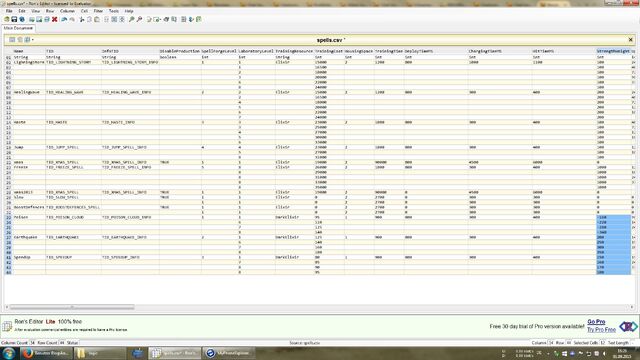Viewport: 640px width, 360px height.
Task: Click the DisableProduction column header
Action: (x=180, y=51)
